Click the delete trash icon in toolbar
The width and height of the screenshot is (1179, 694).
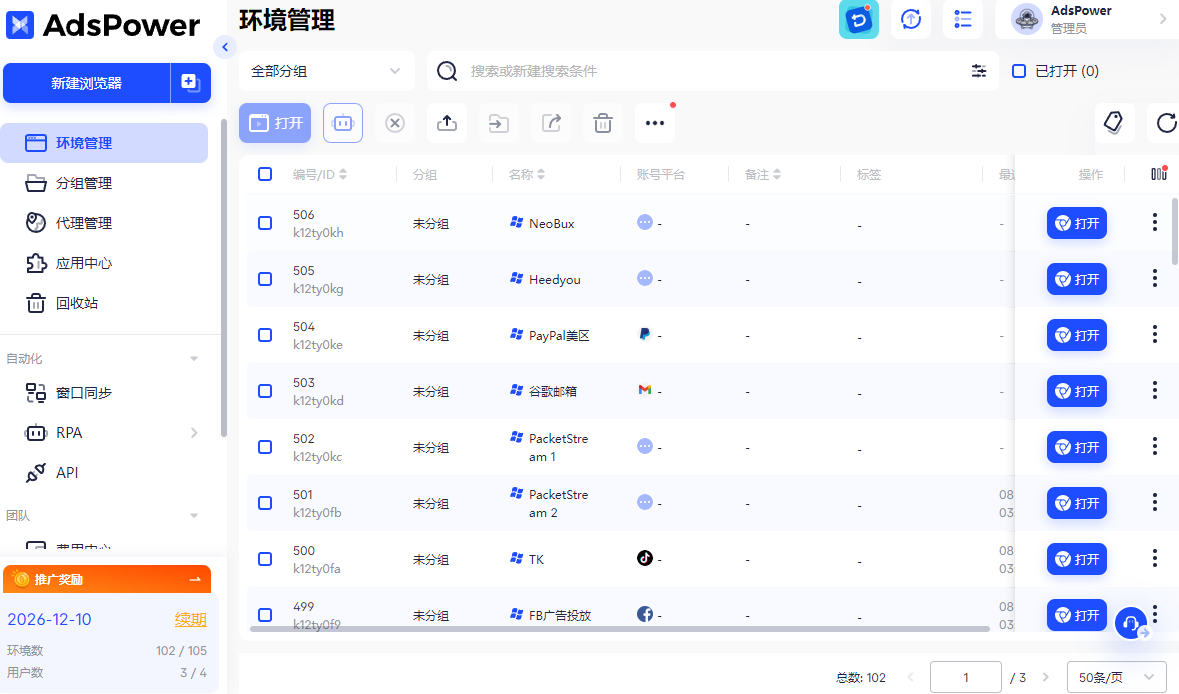pyautogui.click(x=603, y=123)
